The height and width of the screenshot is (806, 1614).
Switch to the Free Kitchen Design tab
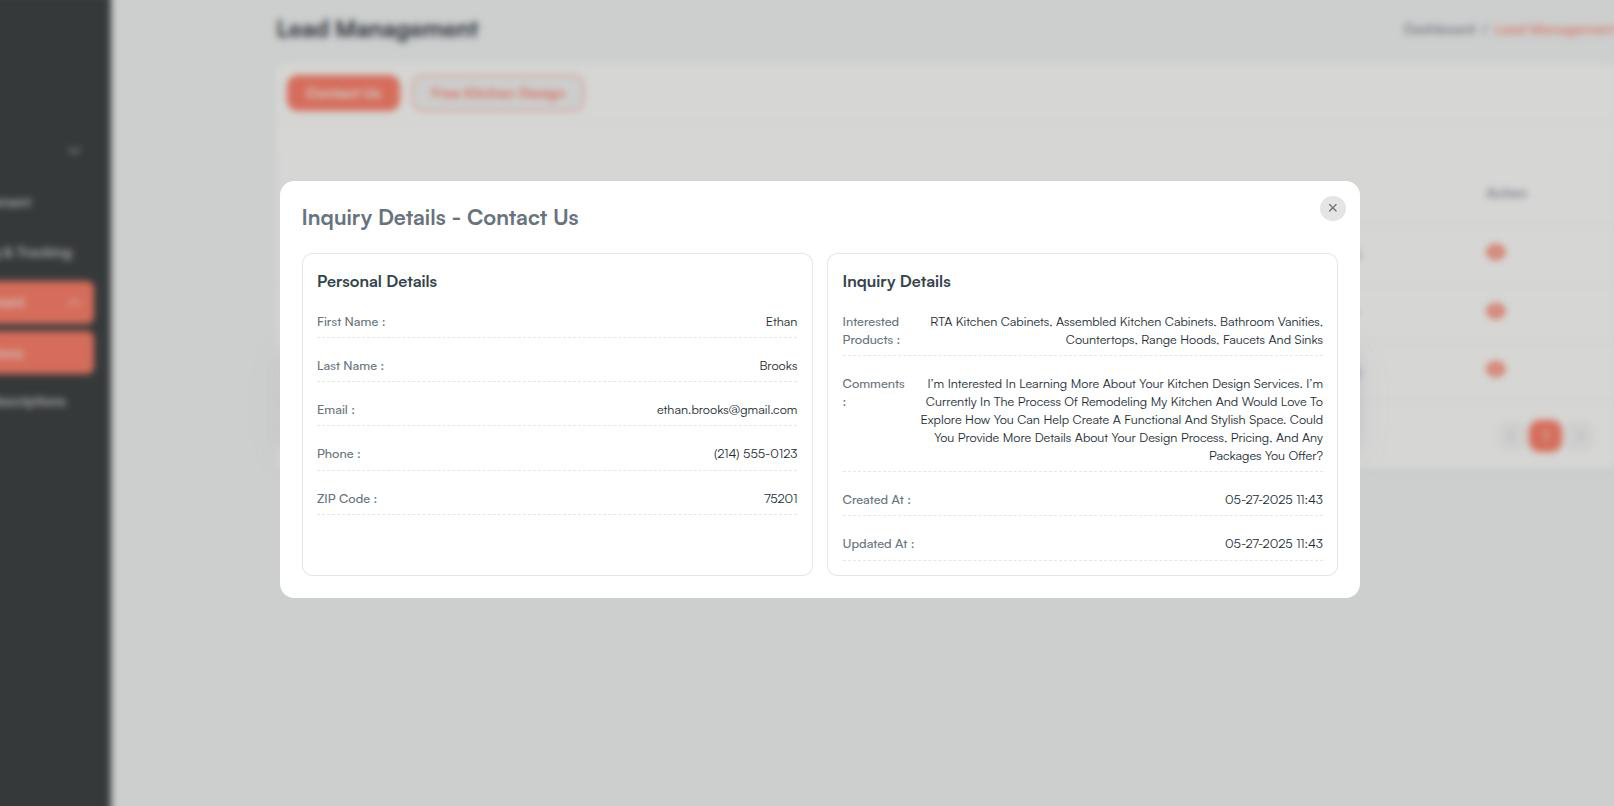pyautogui.click(x=497, y=93)
